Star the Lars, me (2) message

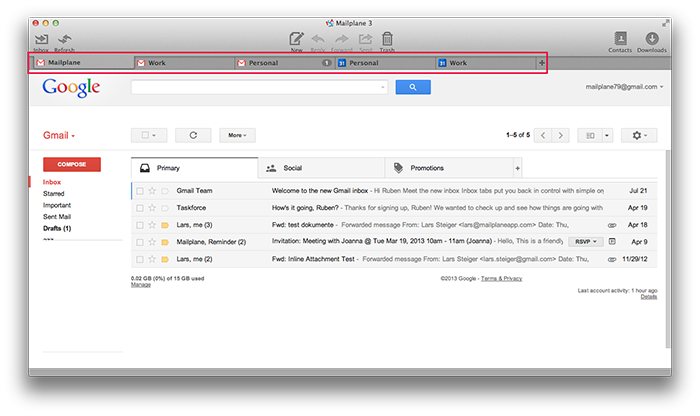tap(152, 259)
